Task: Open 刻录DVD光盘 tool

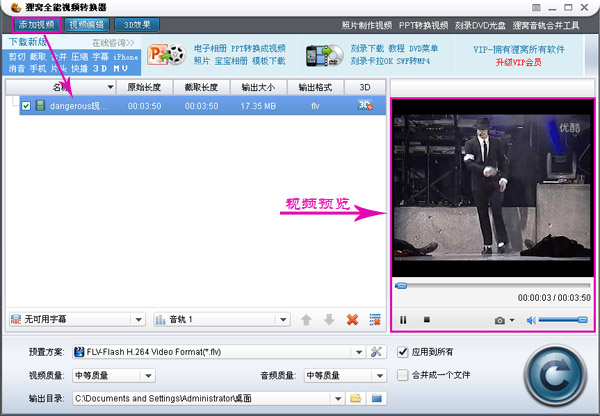Action: (480, 25)
